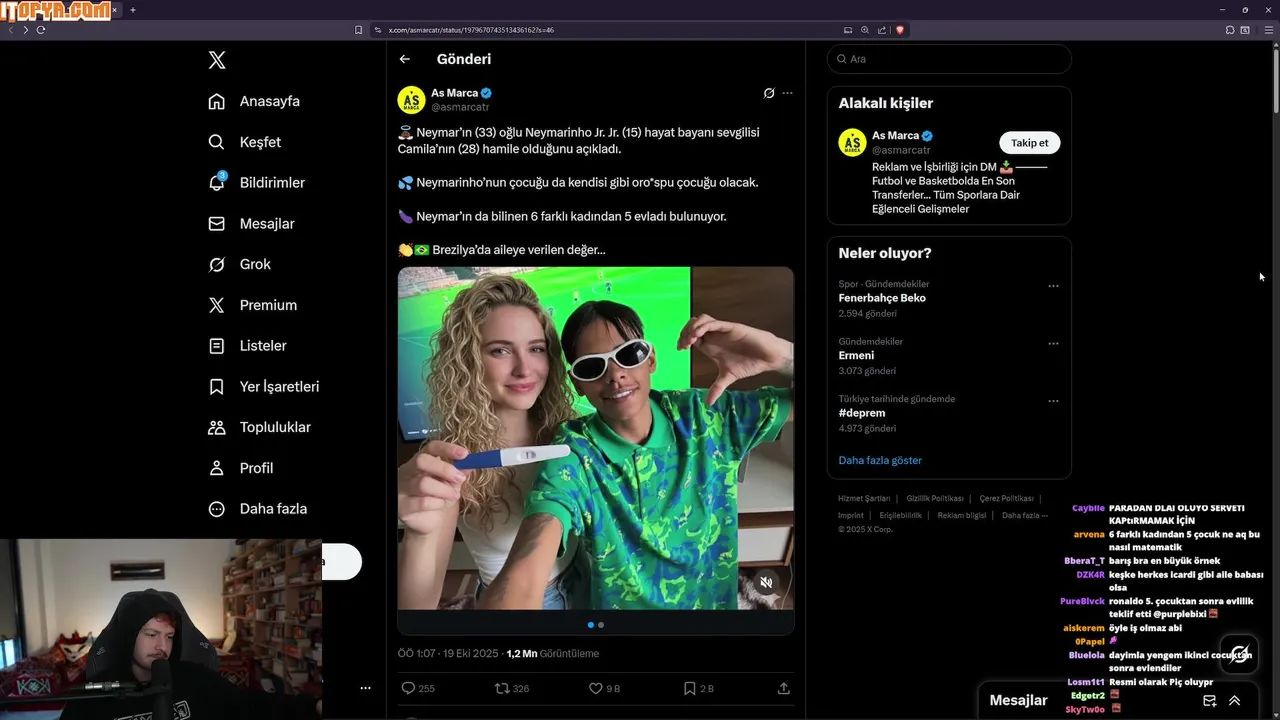Click the browser reload button

coord(41,30)
